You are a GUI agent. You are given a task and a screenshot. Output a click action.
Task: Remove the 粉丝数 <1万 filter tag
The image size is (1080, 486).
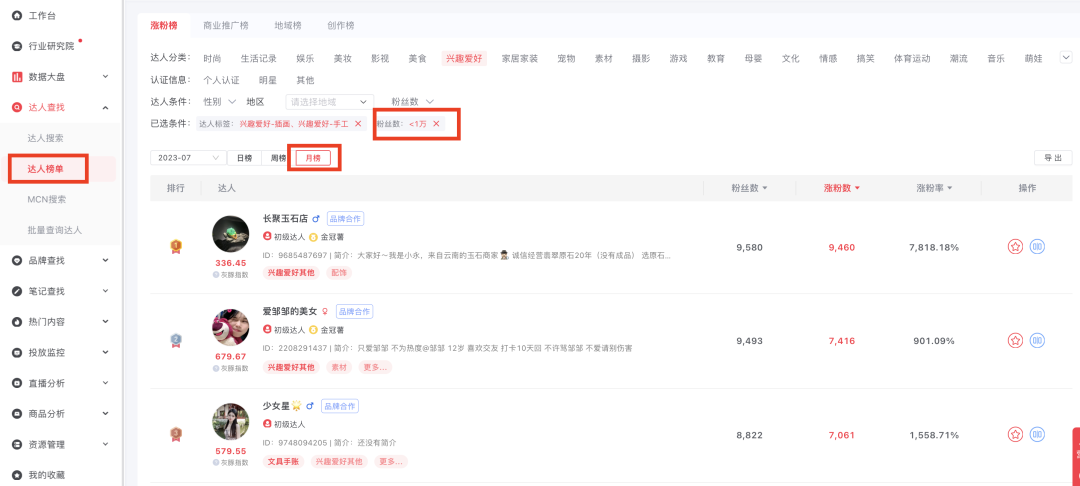436,124
